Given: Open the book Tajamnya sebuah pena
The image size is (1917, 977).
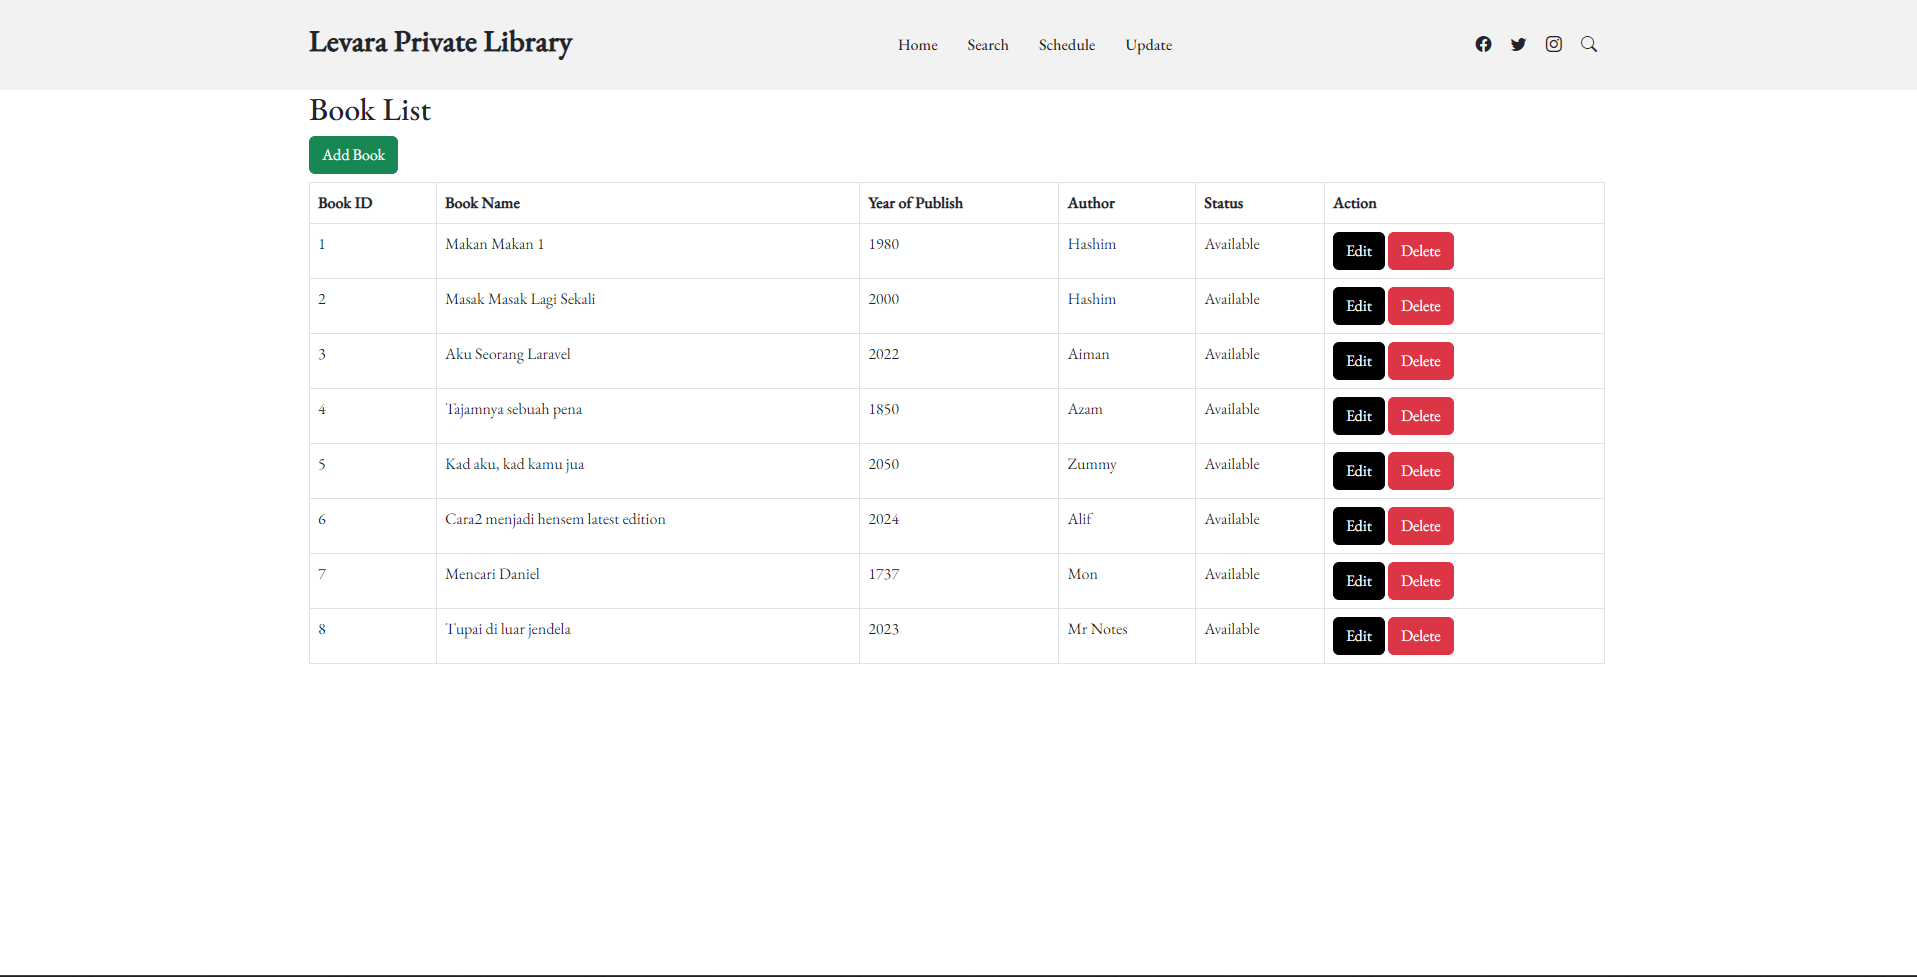Looking at the screenshot, I should pyautogui.click(x=514, y=408).
